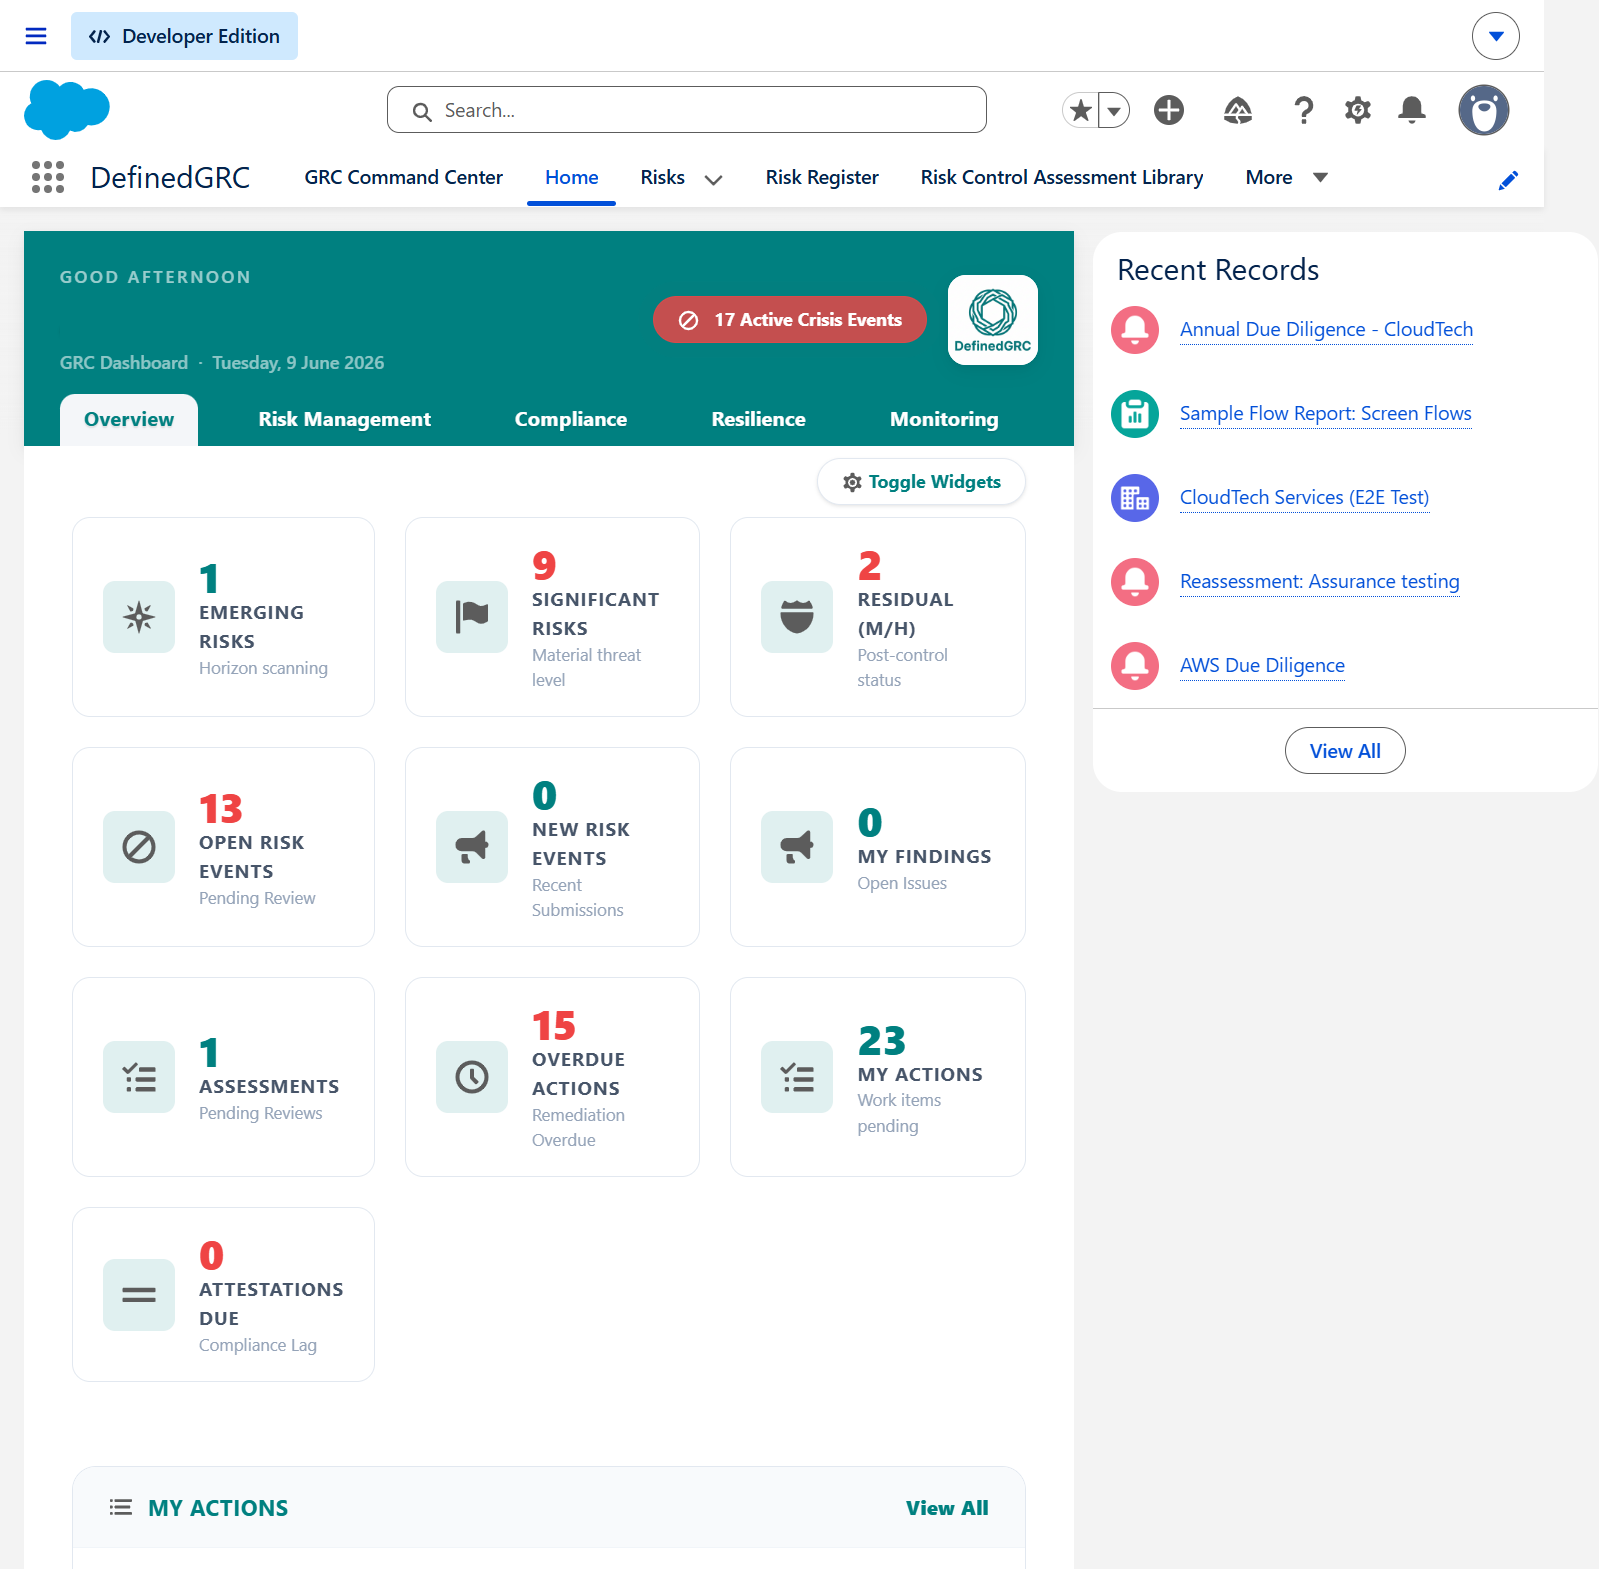Click the Attestations Due lines icon
This screenshot has width=1599, height=1569.
139,1295
